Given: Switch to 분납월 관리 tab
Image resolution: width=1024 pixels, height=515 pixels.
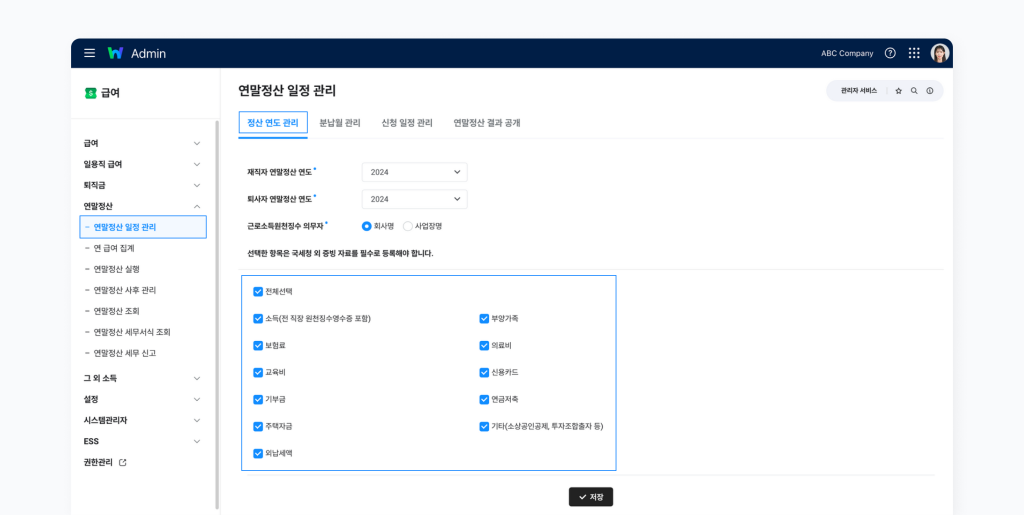Looking at the screenshot, I should [x=340, y=123].
